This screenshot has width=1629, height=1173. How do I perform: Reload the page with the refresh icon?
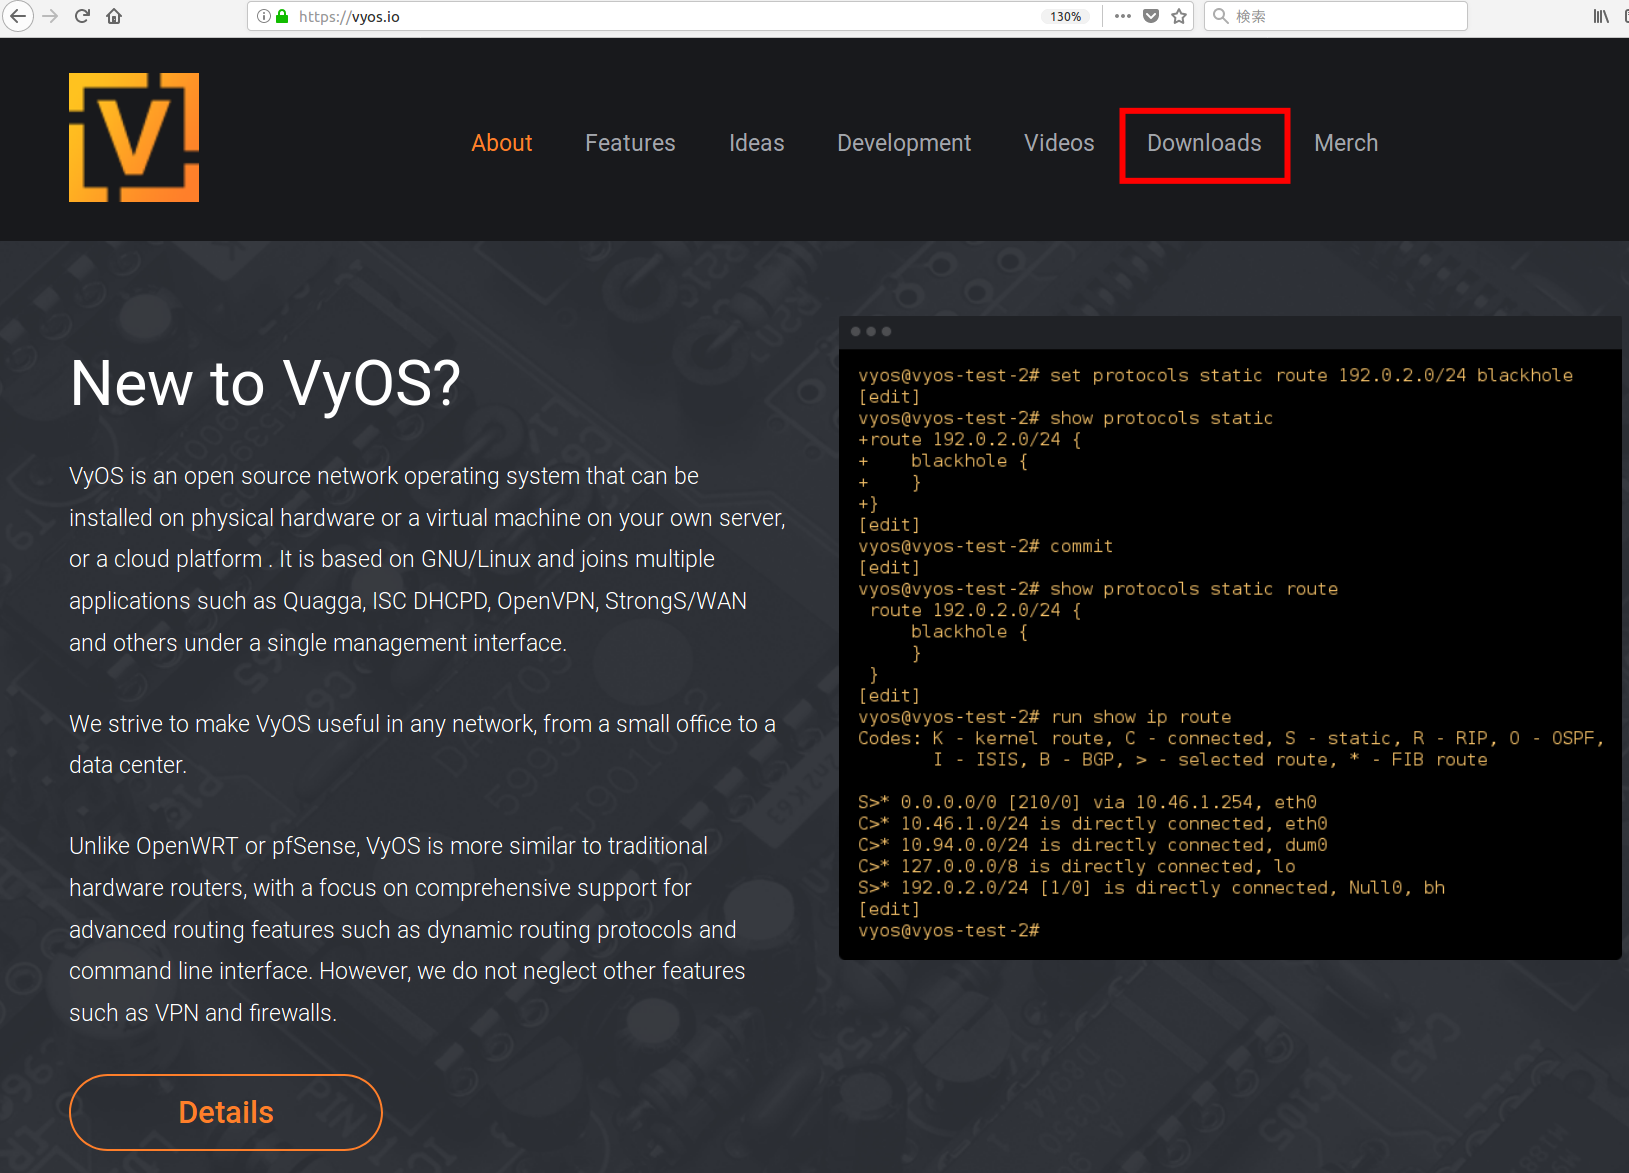(83, 16)
